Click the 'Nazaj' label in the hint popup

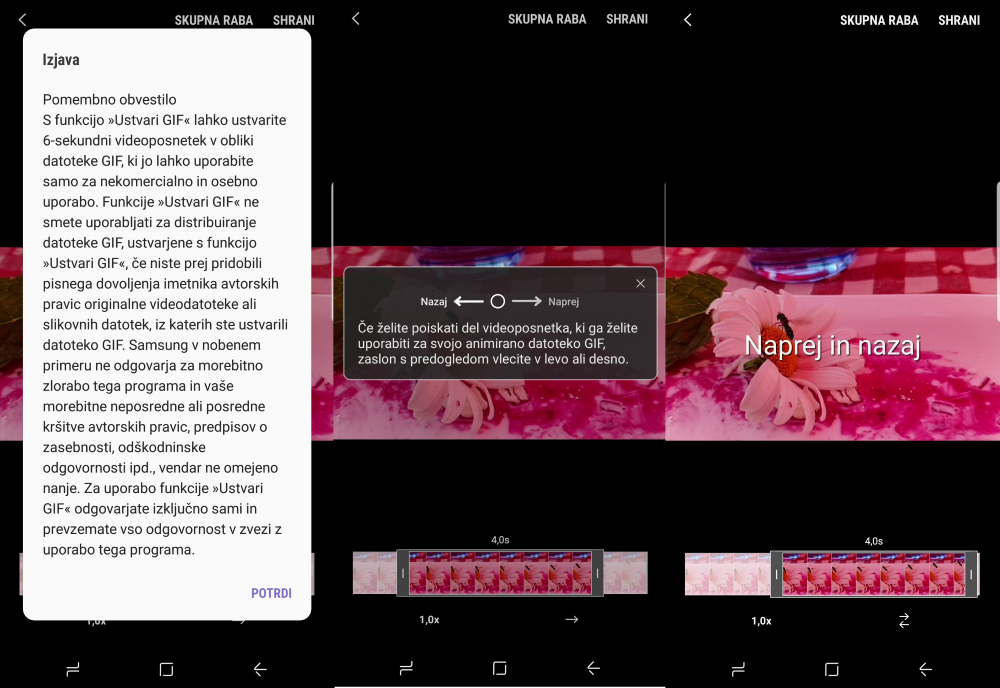pyautogui.click(x=434, y=302)
